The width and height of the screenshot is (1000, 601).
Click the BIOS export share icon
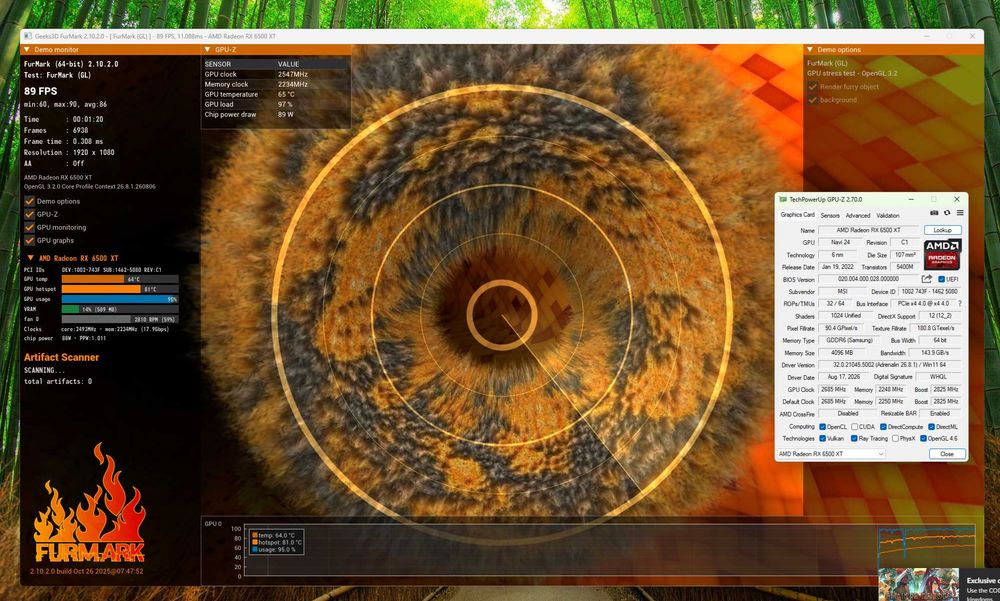927,279
